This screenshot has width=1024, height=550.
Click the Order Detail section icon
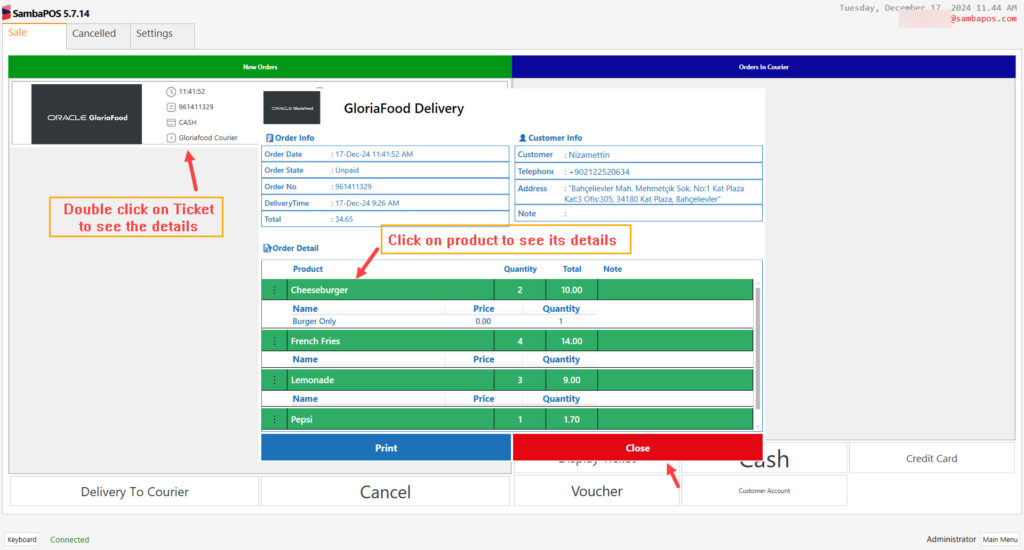[x=267, y=248]
